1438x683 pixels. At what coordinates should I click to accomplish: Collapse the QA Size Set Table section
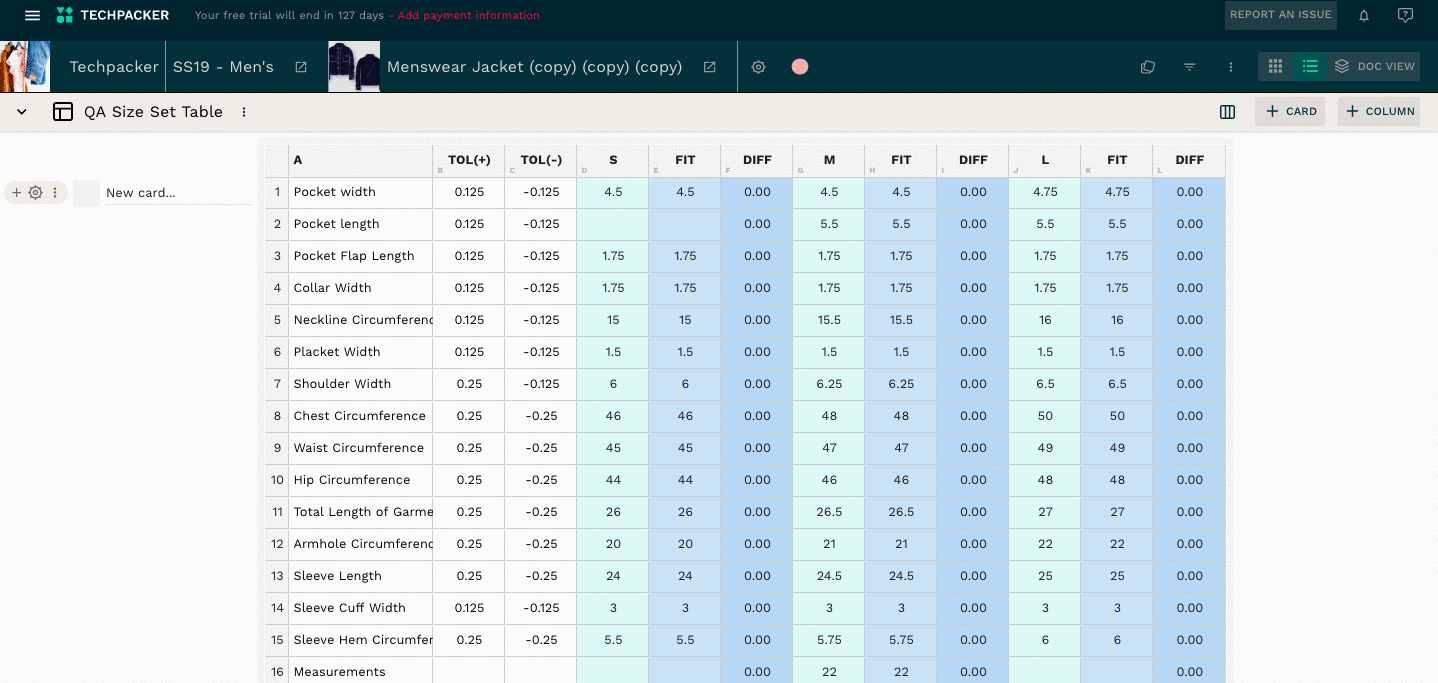tap(22, 112)
